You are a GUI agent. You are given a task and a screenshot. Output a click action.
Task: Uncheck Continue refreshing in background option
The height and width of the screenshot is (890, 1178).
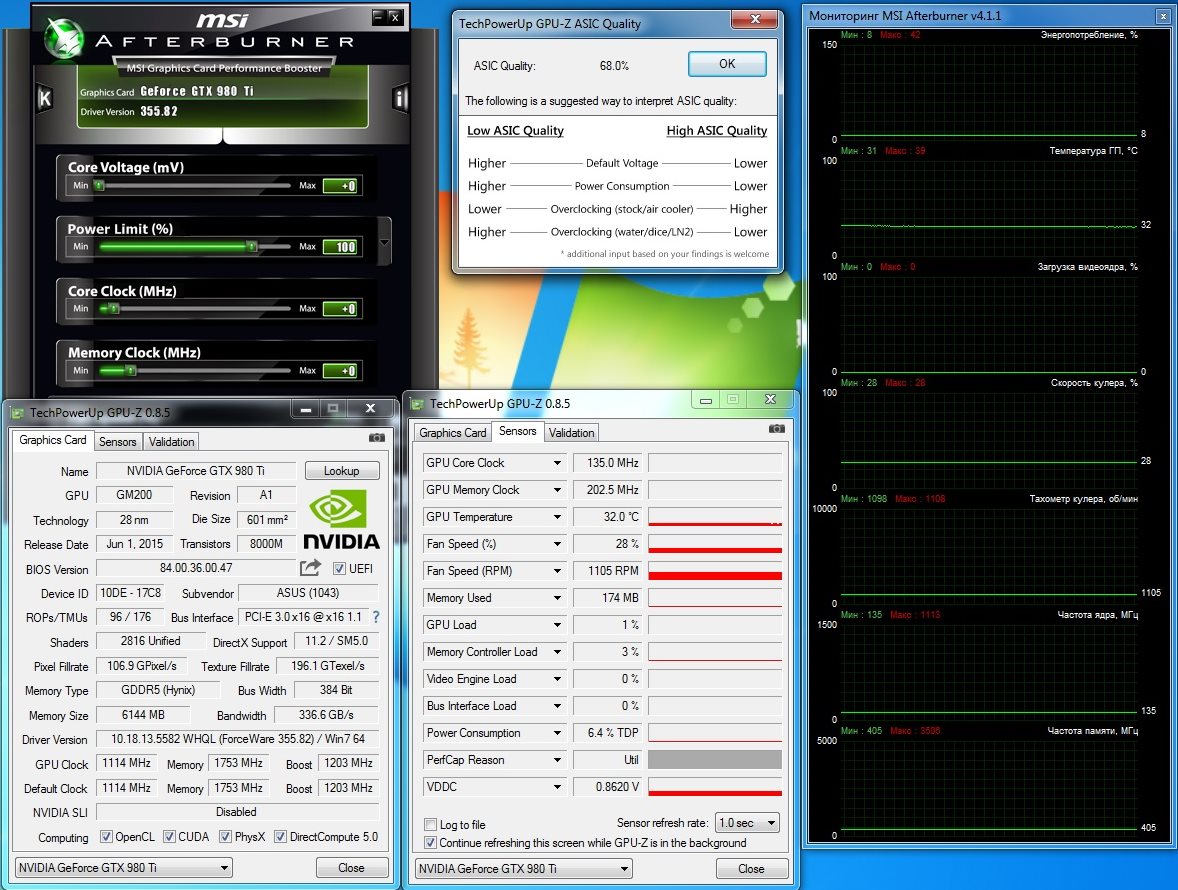tap(431, 843)
